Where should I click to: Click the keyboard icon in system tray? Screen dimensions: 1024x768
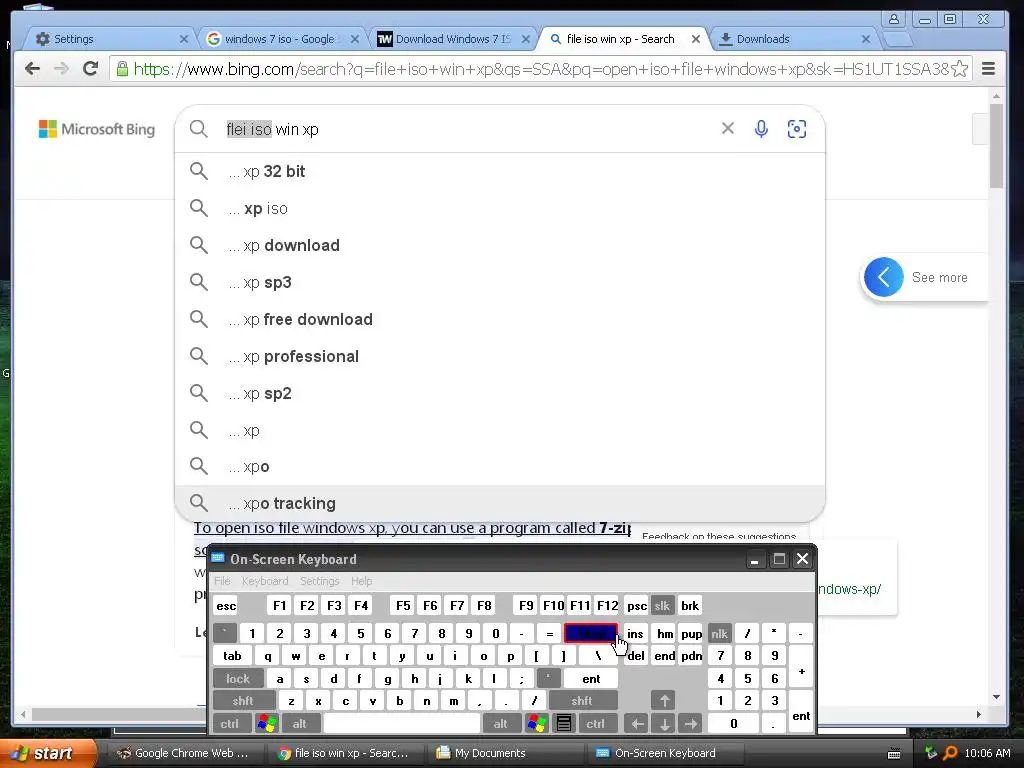point(894,754)
